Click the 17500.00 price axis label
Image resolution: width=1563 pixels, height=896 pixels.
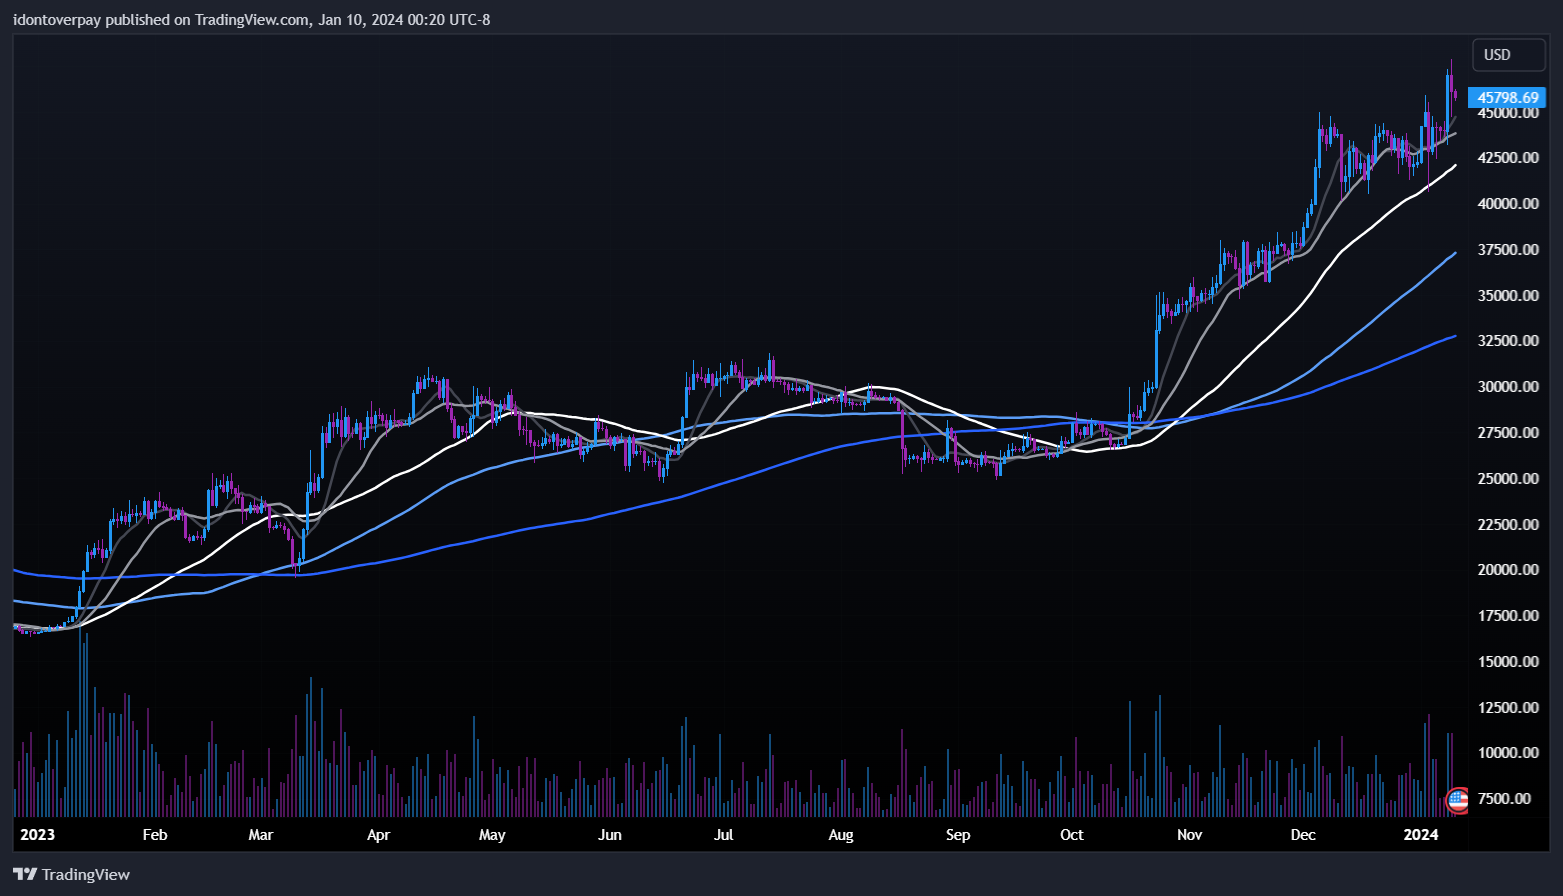(1508, 616)
